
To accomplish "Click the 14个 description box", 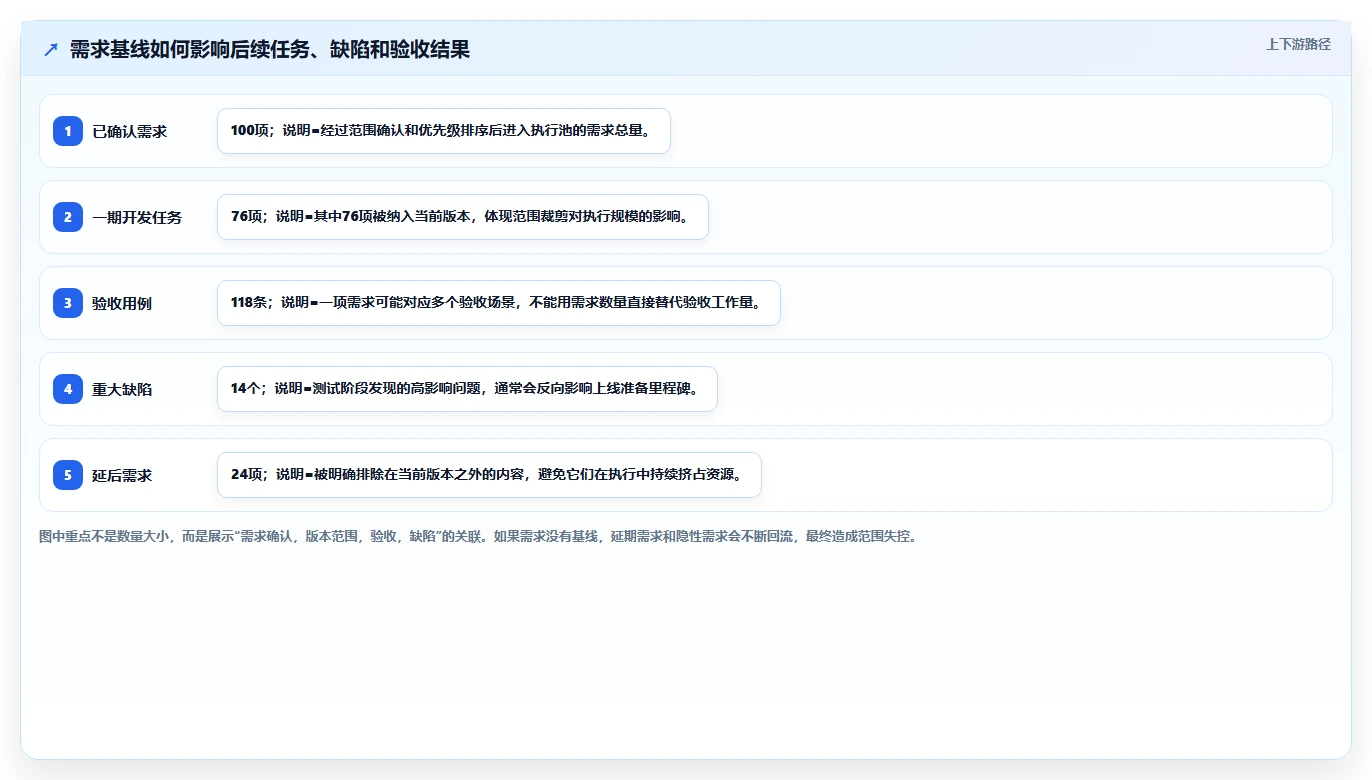I will point(467,389).
